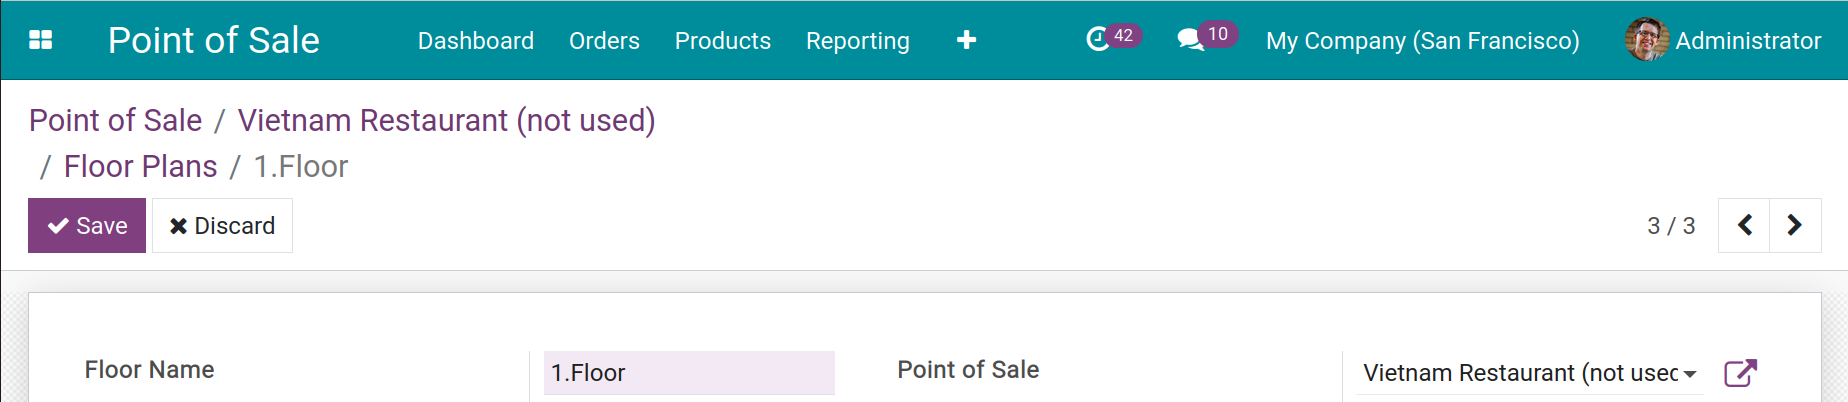Discard the changes
1848x402 pixels.
point(222,225)
